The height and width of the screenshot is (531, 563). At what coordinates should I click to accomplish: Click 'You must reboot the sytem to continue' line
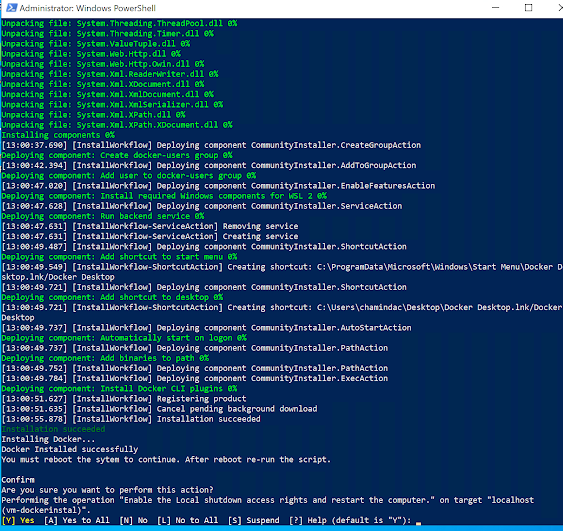click(166, 460)
